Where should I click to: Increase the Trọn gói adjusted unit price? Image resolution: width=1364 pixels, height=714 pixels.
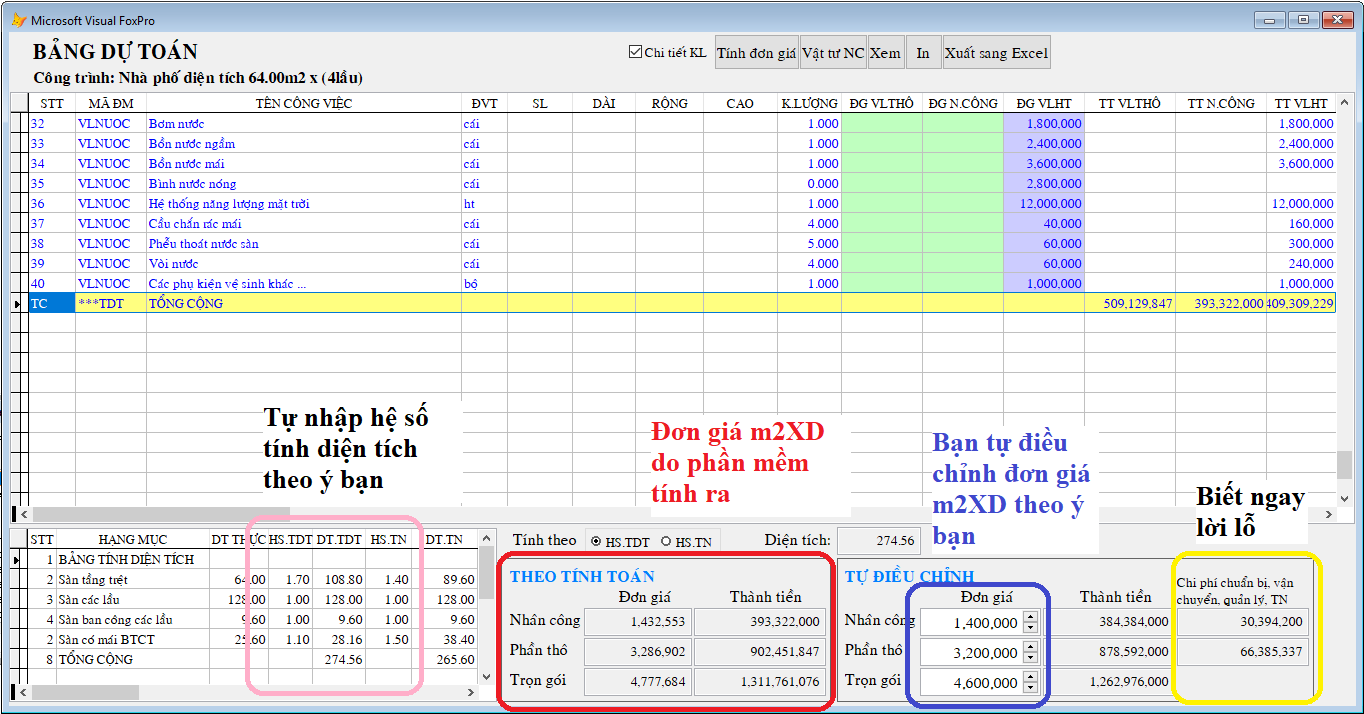click(x=1031, y=678)
